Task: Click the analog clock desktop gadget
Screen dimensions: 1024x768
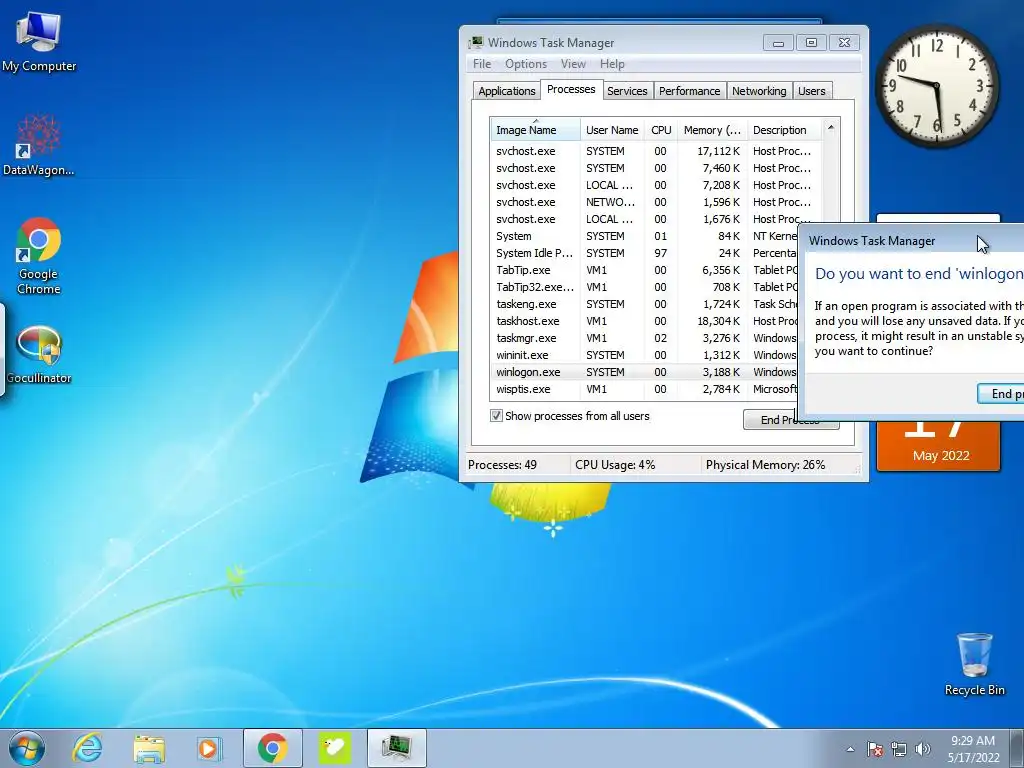Action: click(x=936, y=86)
